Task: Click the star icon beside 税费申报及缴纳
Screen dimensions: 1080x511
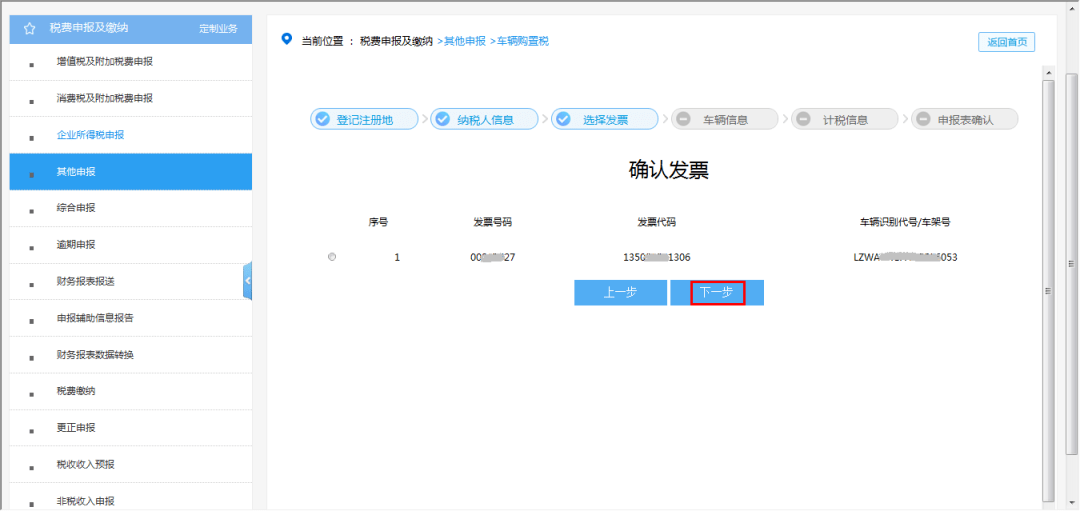Action: click(x=30, y=29)
